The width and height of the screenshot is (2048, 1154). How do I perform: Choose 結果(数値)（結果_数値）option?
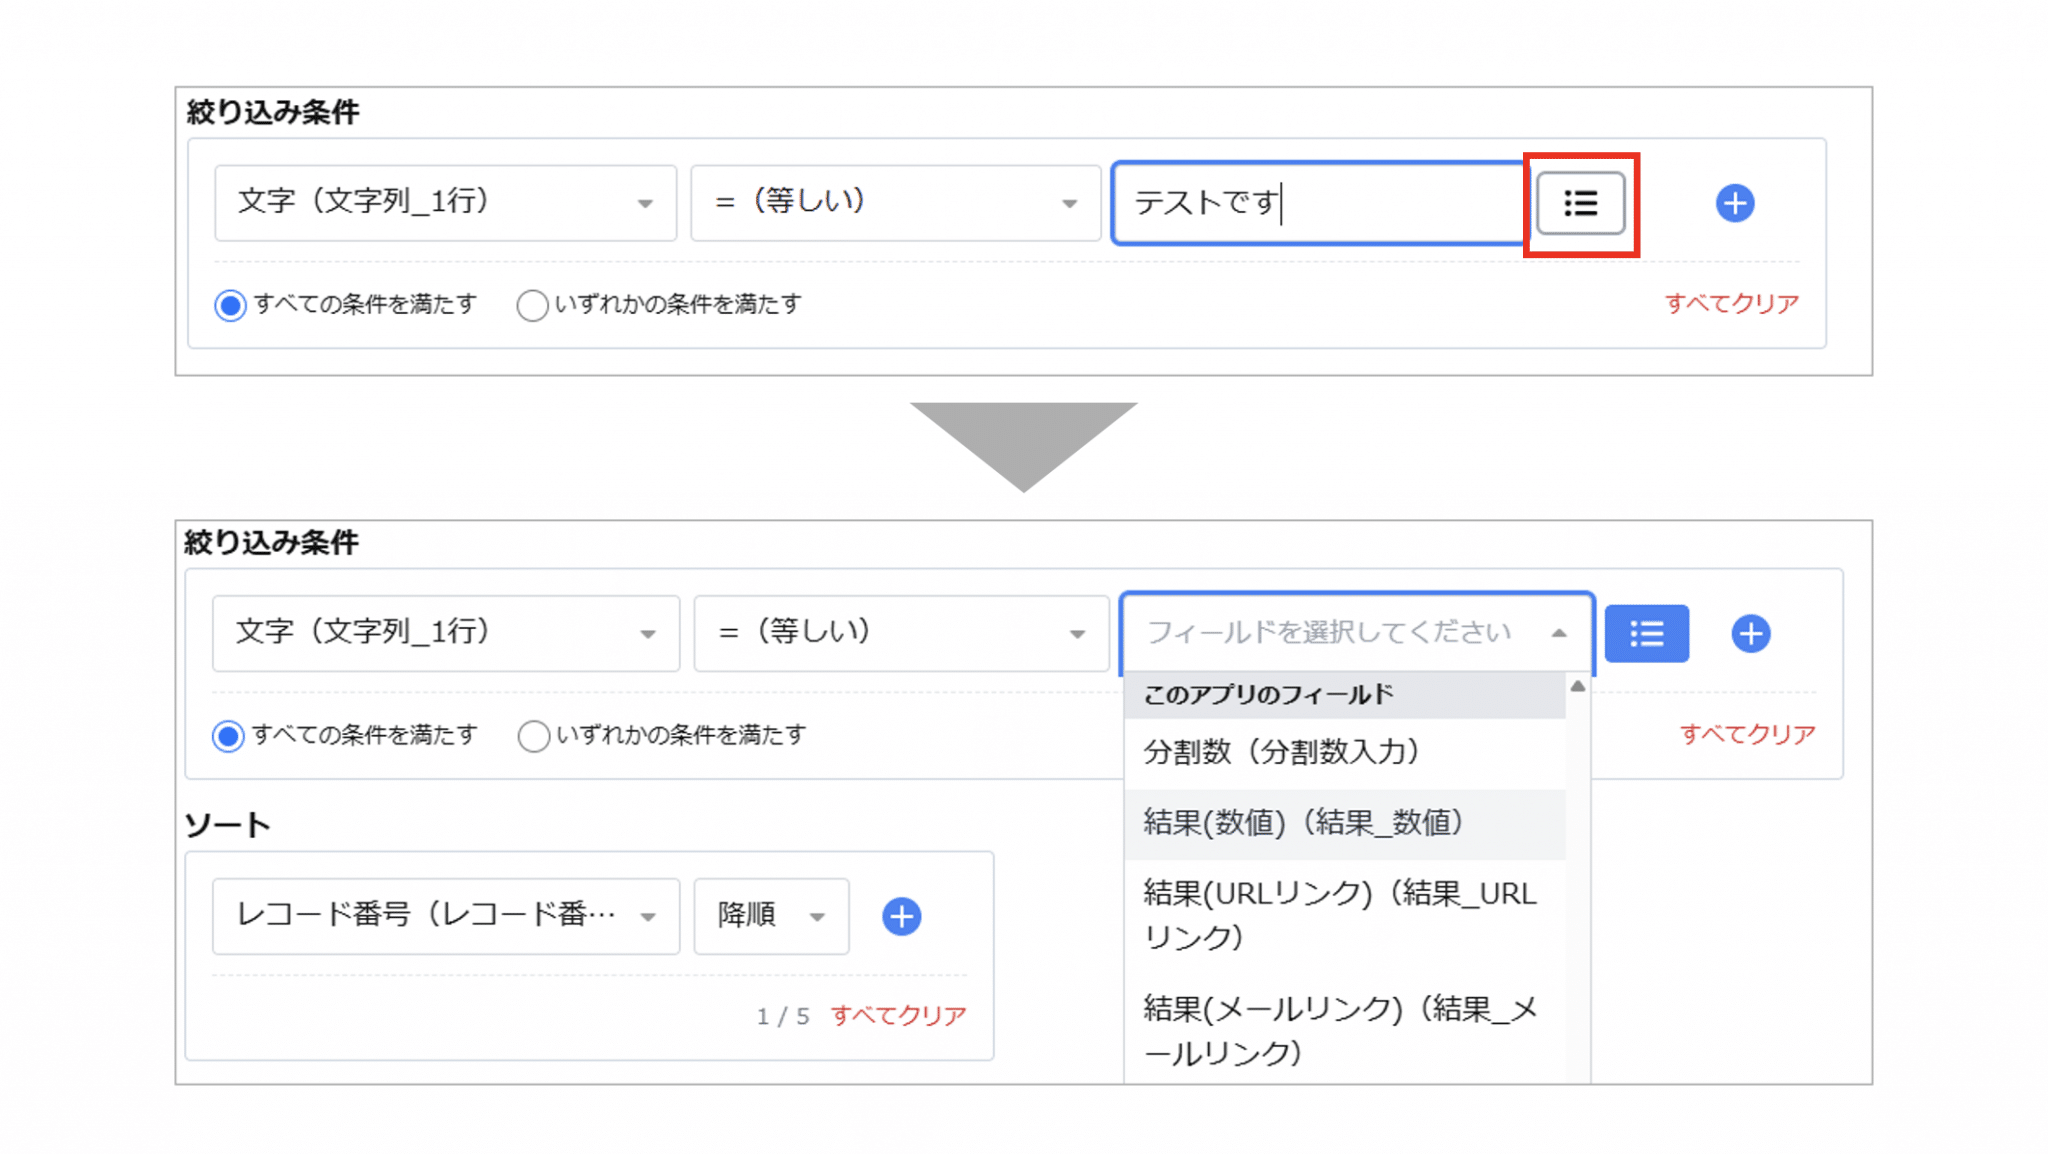(x=1304, y=823)
